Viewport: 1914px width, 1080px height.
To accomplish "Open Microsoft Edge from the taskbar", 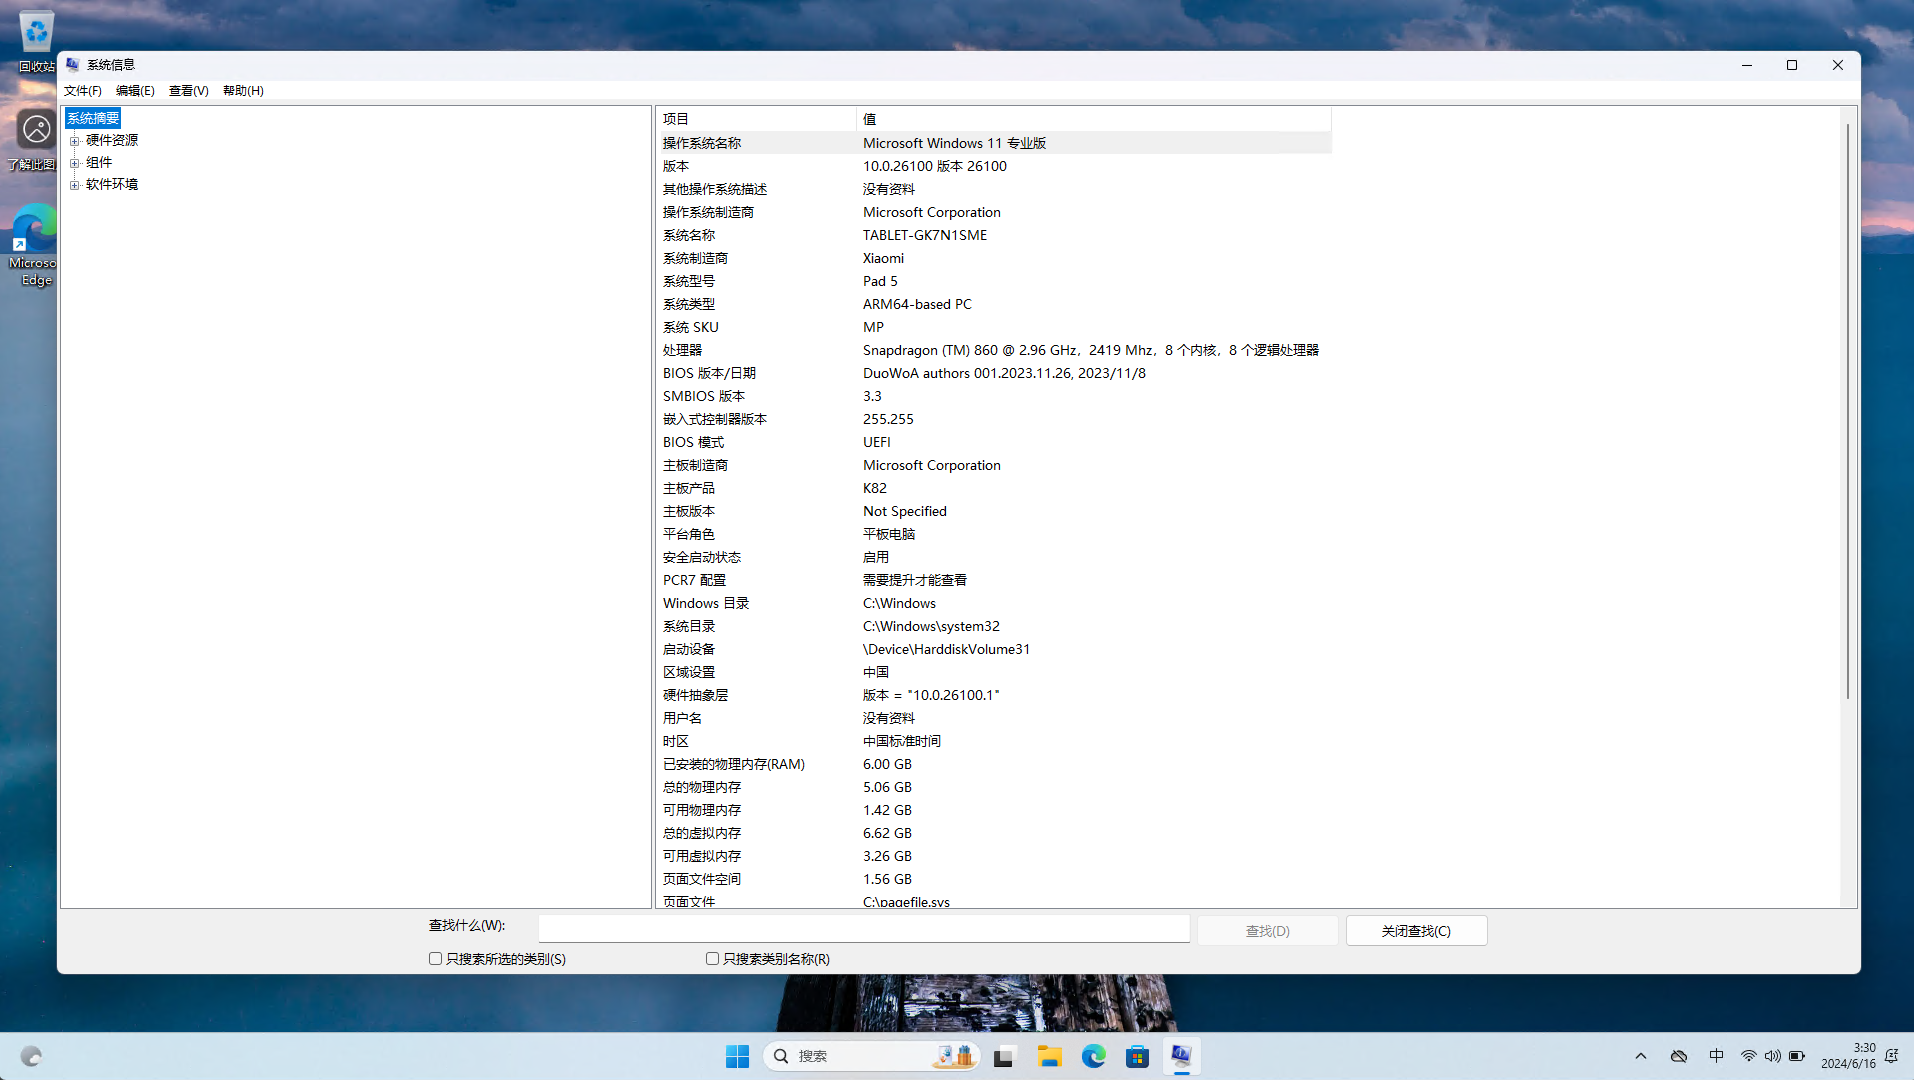I will pos(1093,1056).
